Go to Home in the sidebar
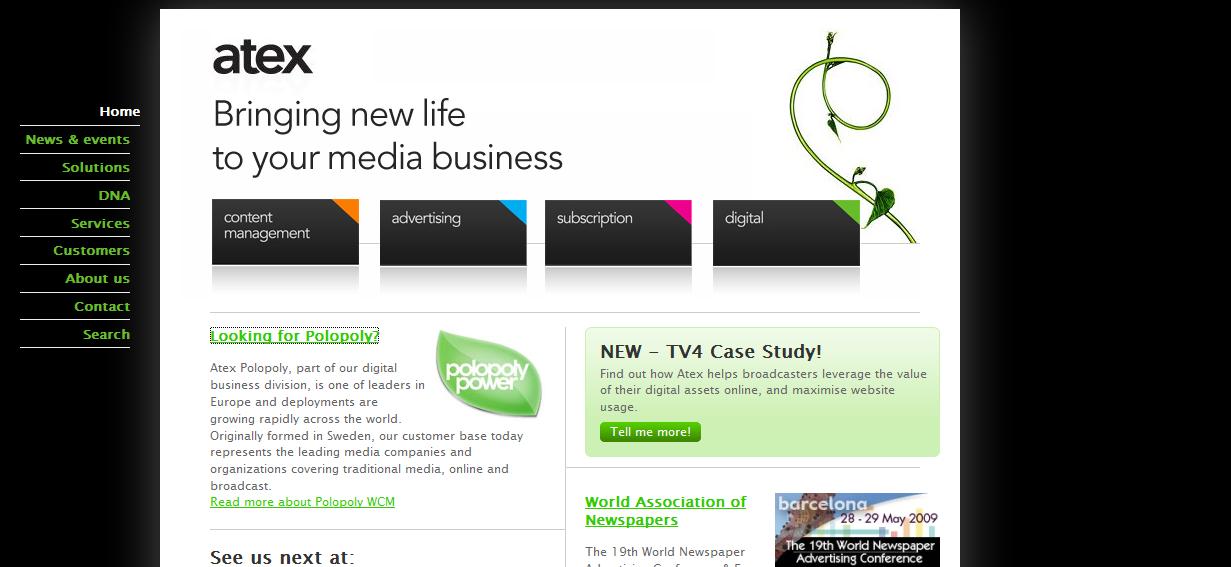This screenshot has width=1231, height=567. [x=120, y=111]
